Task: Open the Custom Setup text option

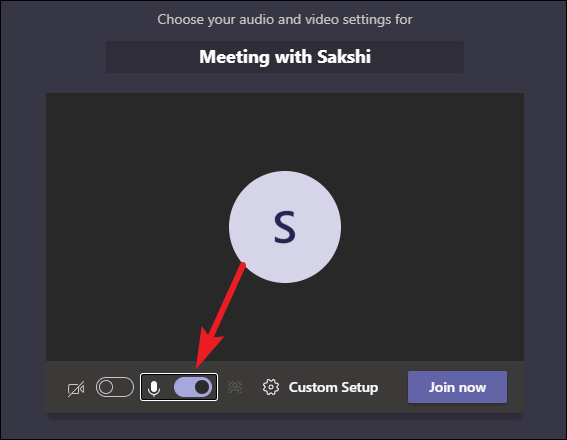Action: (333, 387)
